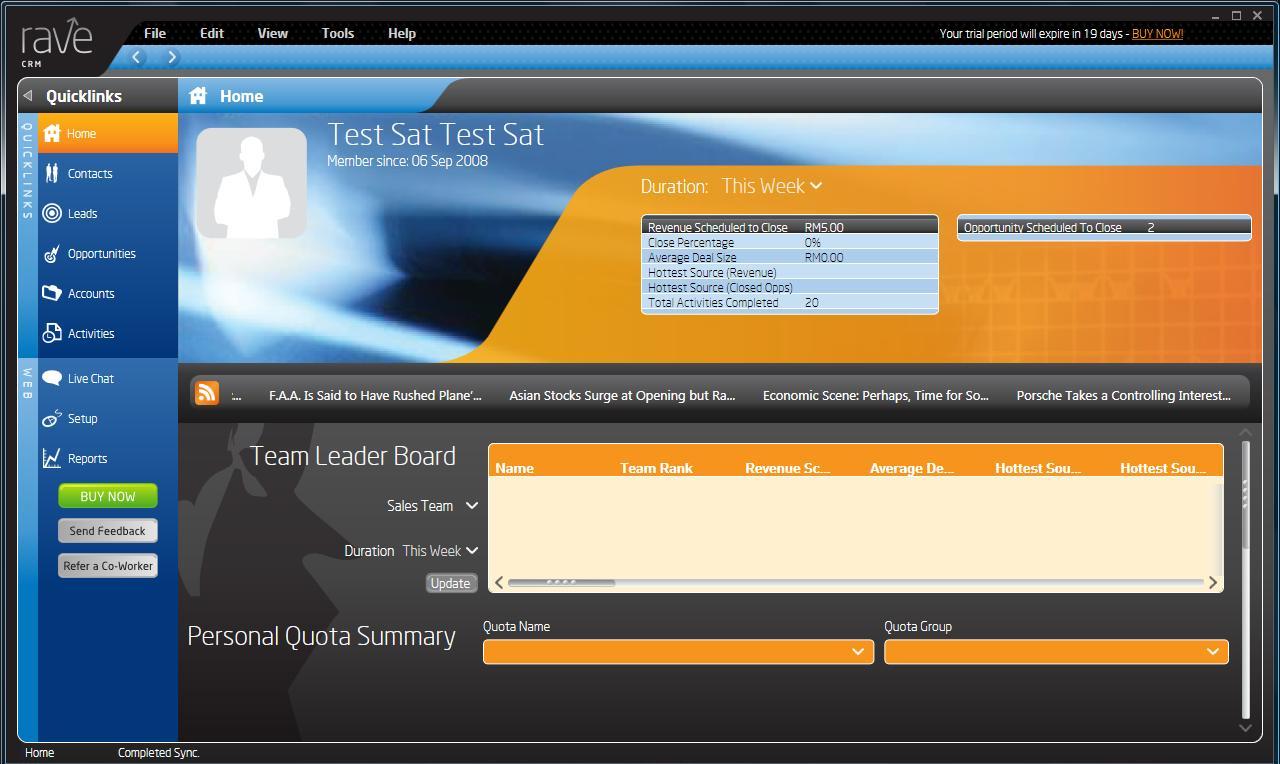This screenshot has height=764, width=1280.
Task: Open the Sales Team dropdown
Action: pyautogui.click(x=472, y=506)
